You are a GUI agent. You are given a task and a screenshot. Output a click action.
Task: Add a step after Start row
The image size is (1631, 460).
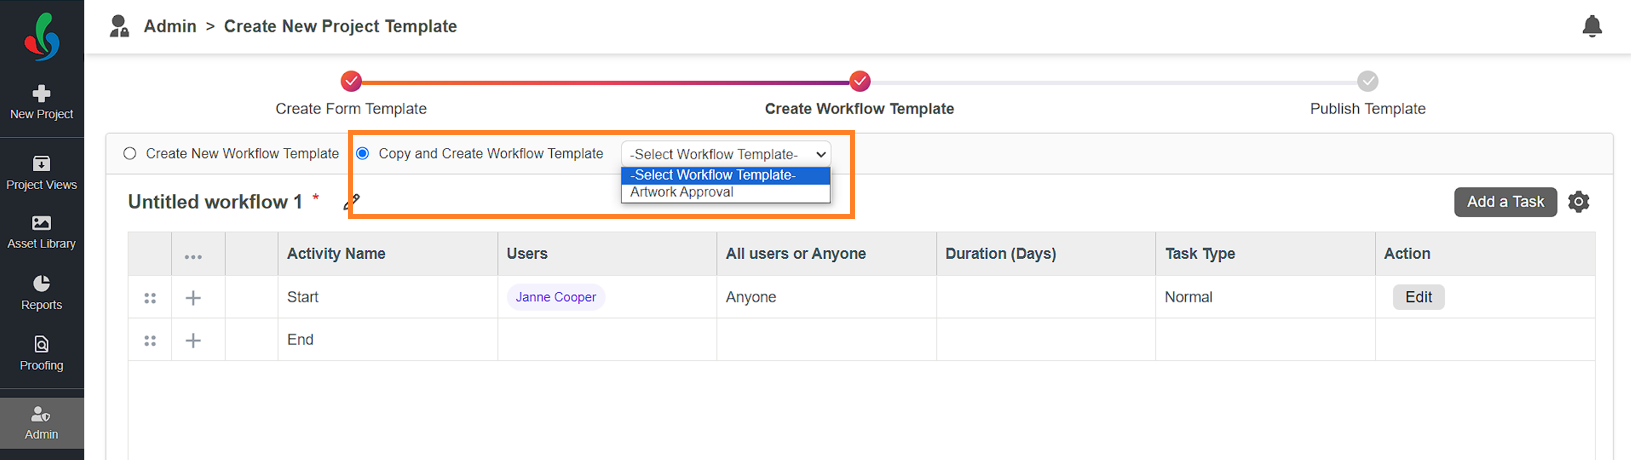coord(193,298)
